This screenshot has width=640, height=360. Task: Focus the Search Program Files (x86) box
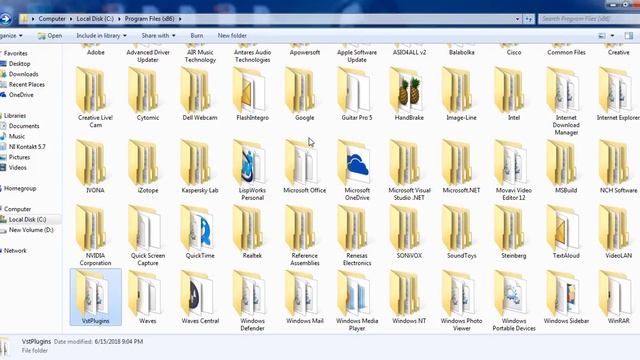[x=589, y=19]
